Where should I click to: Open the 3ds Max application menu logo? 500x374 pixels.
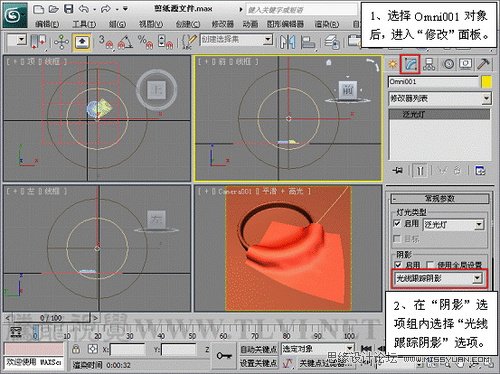pyautogui.click(x=15, y=15)
